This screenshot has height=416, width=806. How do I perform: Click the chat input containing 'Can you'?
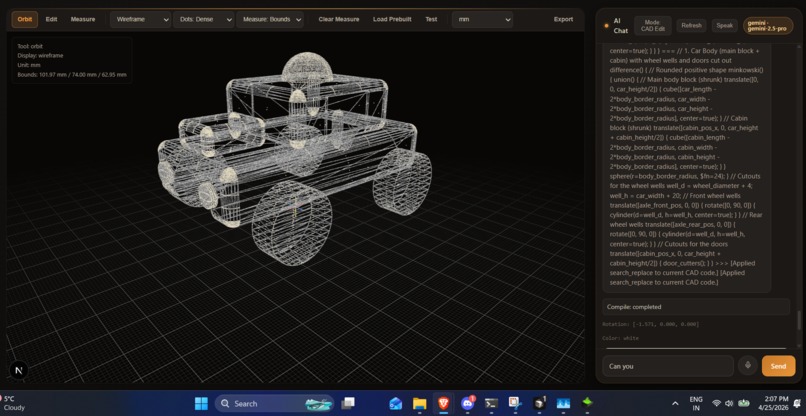point(668,366)
